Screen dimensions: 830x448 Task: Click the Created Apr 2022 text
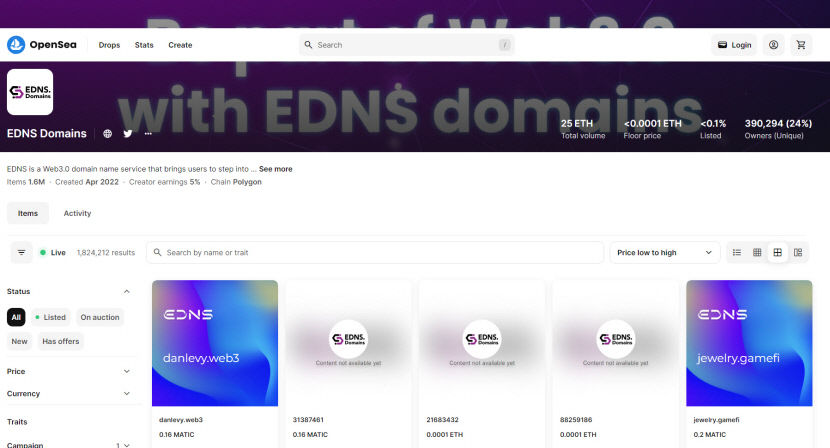coord(87,182)
